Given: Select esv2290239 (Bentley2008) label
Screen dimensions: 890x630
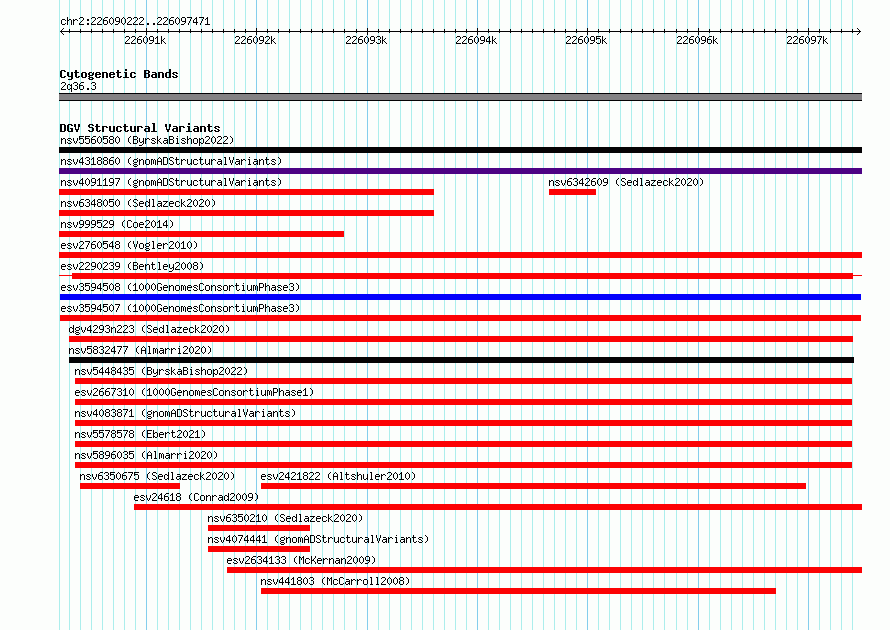Looking at the screenshot, I should [x=132, y=266].
